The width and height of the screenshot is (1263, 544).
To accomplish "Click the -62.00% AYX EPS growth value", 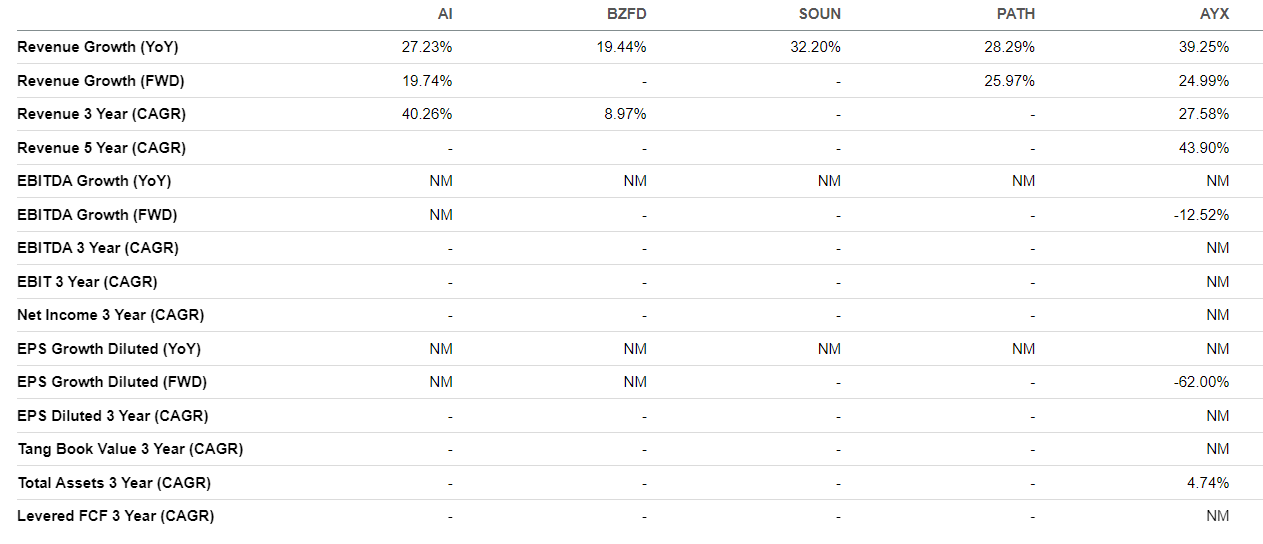I will (1202, 382).
